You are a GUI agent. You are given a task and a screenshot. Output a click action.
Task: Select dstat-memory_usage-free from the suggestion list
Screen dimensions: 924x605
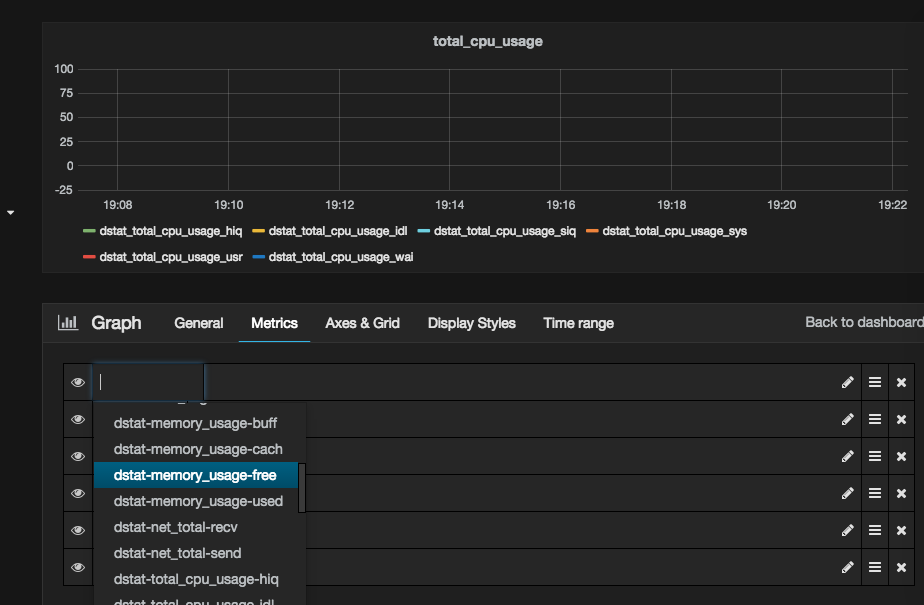click(196, 475)
